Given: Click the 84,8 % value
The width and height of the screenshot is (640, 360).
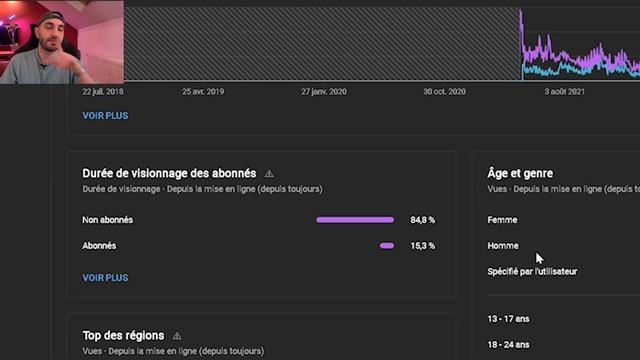Looking at the screenshot, I should (422, 220).
